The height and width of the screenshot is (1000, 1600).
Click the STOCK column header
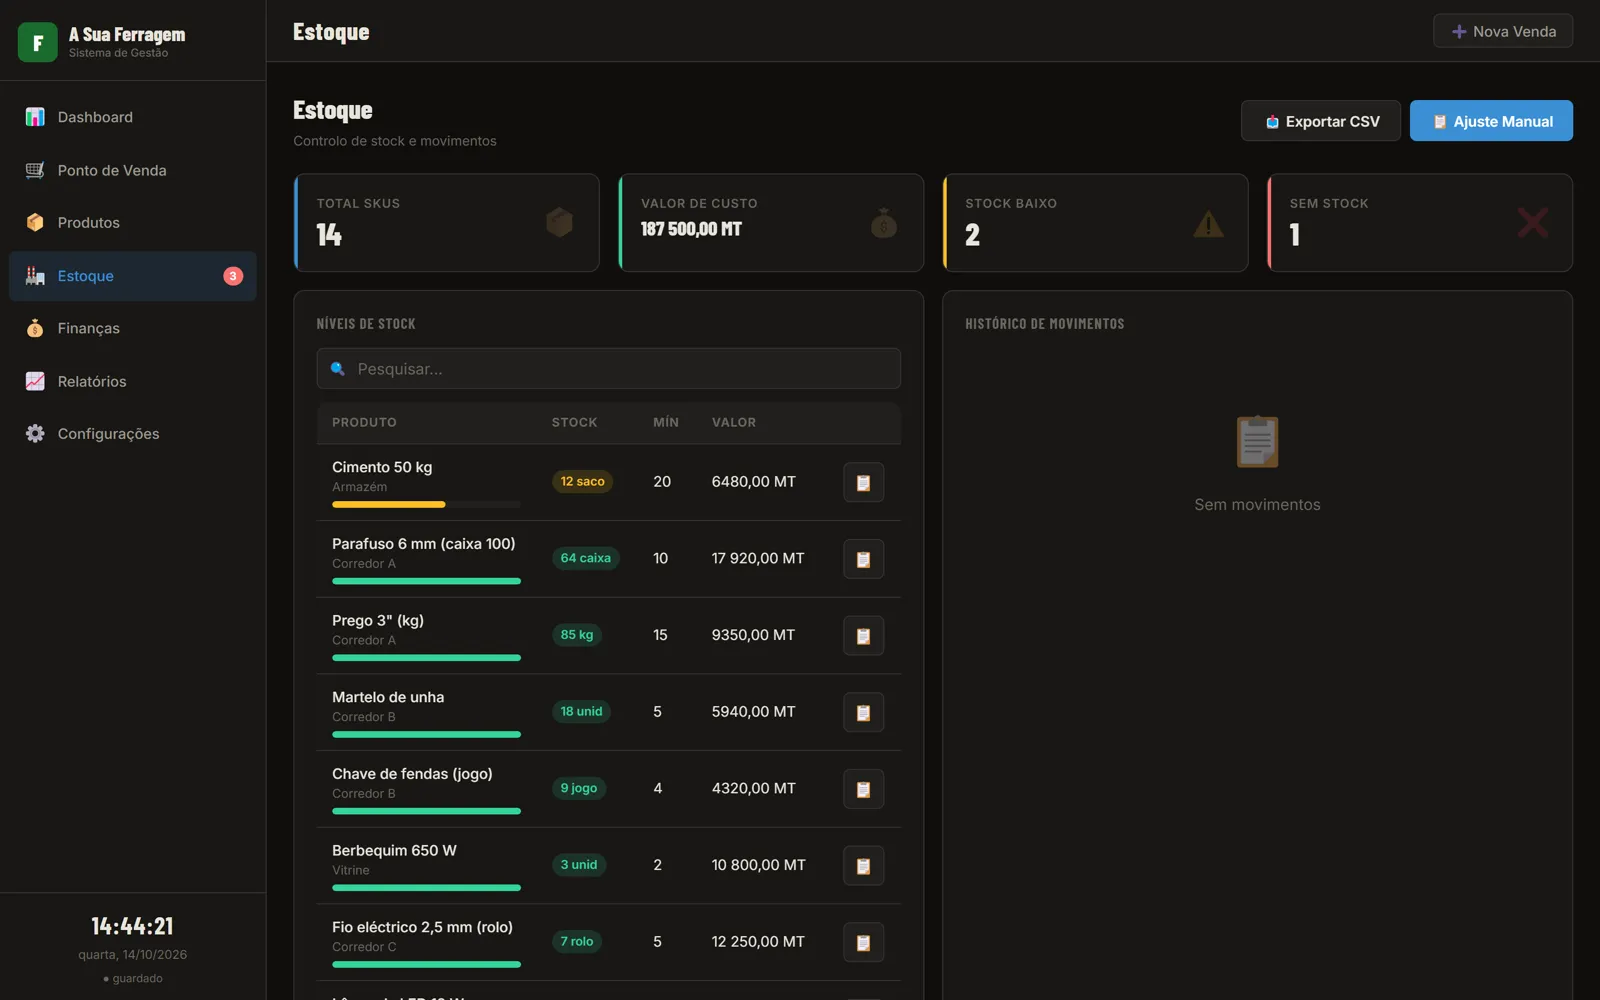pos(574,422)
